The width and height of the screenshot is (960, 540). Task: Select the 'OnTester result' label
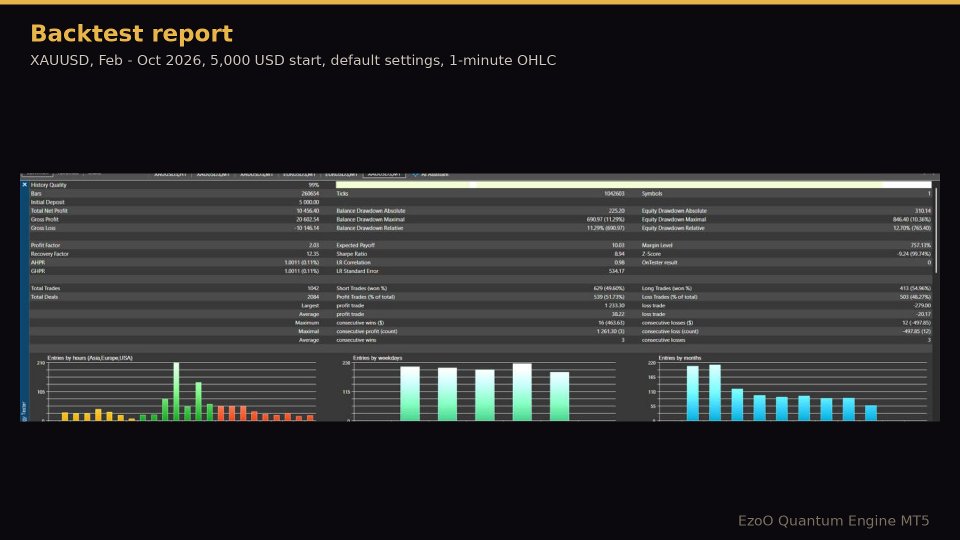(659, 262)
